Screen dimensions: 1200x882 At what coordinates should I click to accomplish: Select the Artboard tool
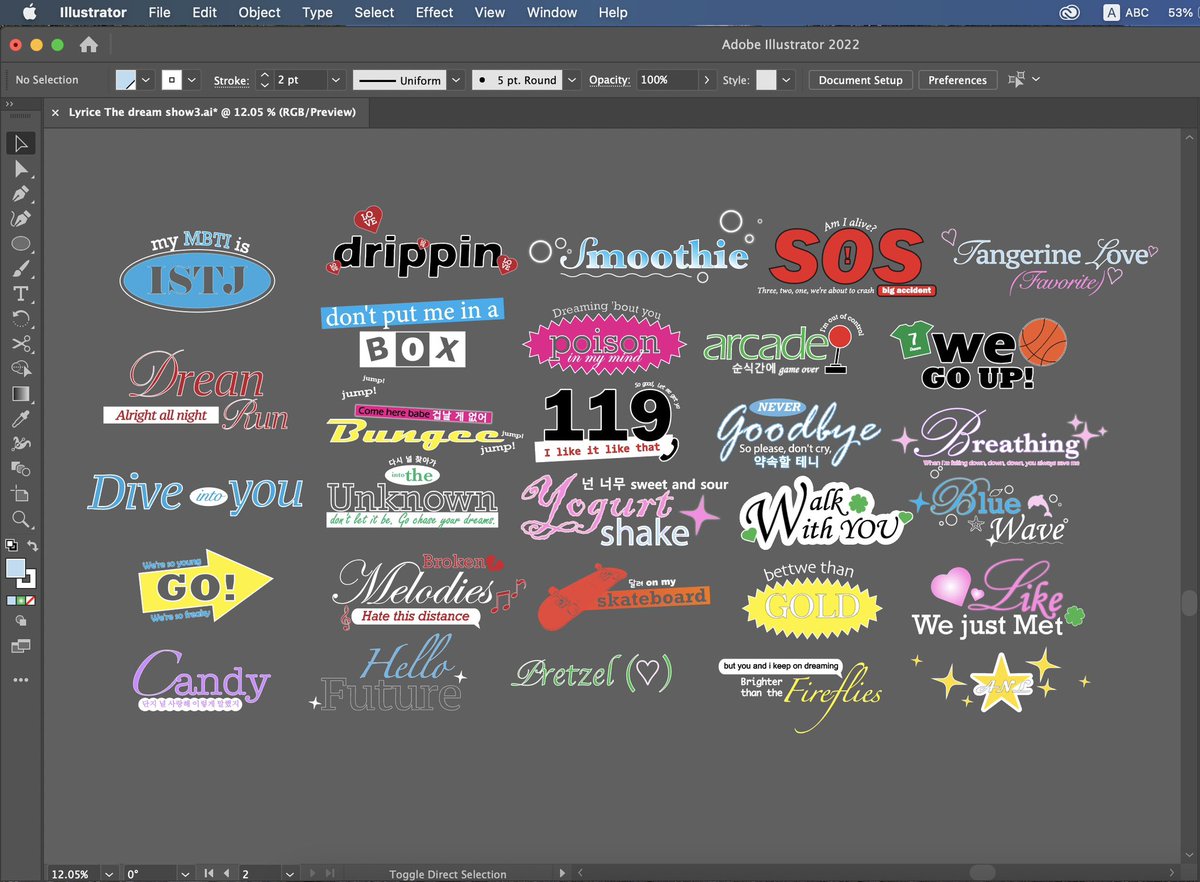click(21, 494)
